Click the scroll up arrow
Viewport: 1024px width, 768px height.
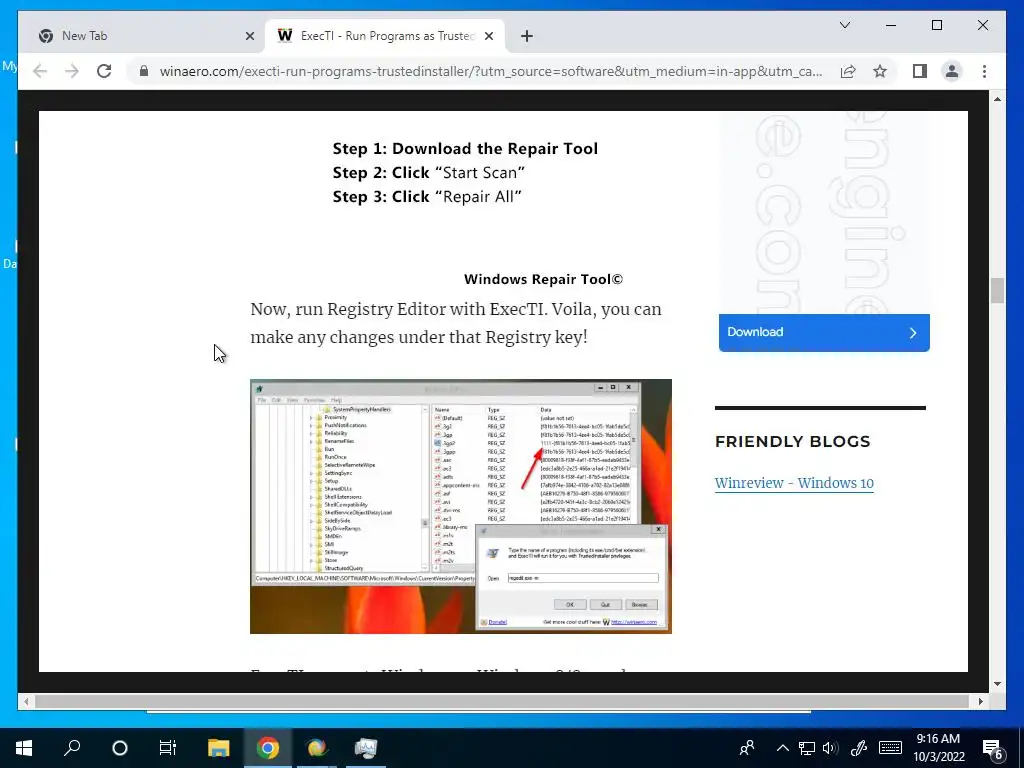point(997,99)
